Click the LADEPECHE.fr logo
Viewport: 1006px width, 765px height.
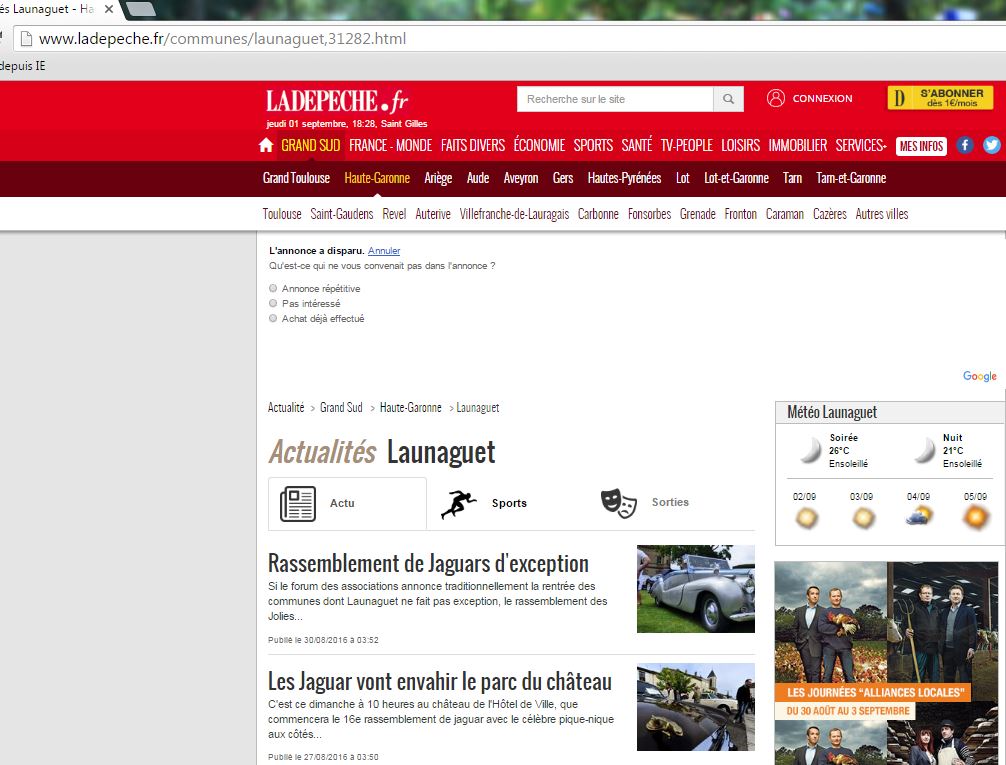click(337, 101)
